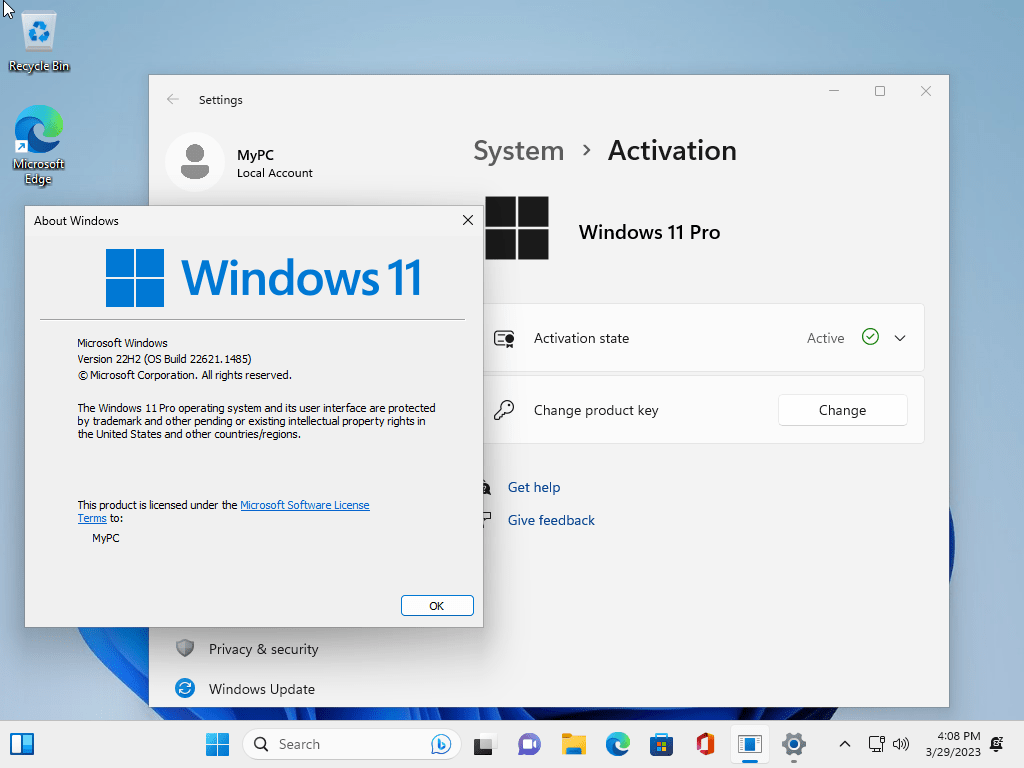The height and width of the screenshot is (768, 1024).
Task: Click the Change product key key icon
Action: point(504,410)
